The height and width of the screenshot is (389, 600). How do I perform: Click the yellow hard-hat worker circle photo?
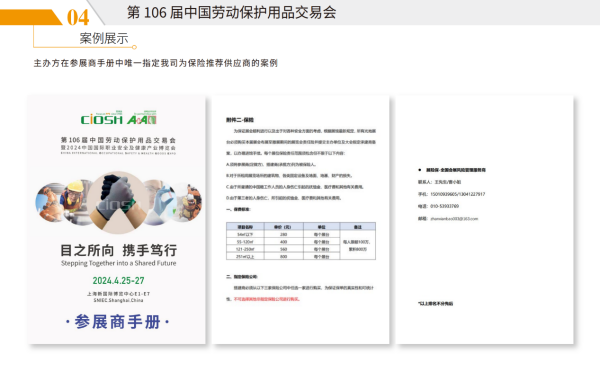pos(77,202)
